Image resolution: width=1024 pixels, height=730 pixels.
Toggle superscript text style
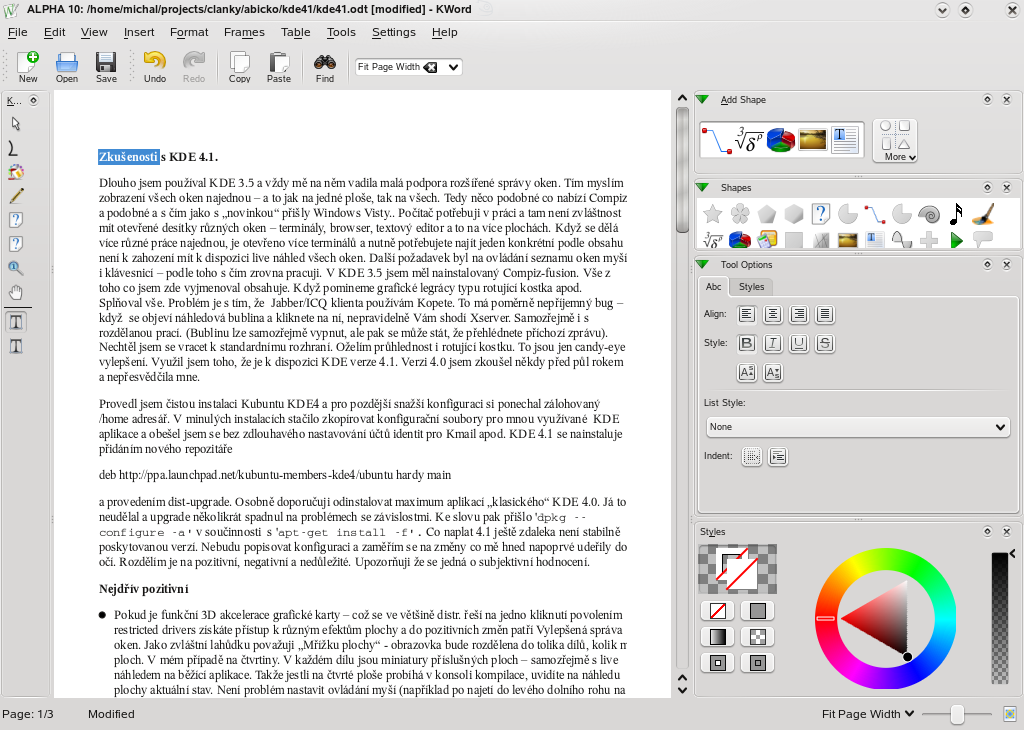(746, 372)
